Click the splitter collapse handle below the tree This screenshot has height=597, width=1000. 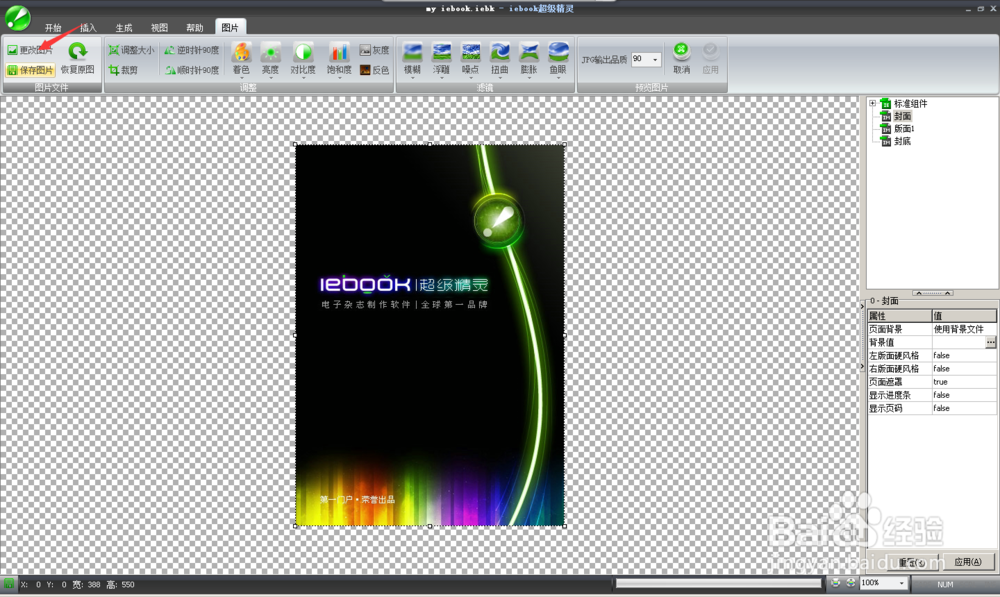(932, 293)
